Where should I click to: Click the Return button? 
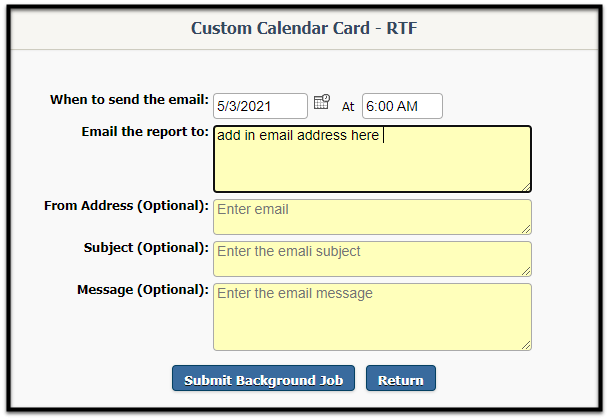(401, 378)
